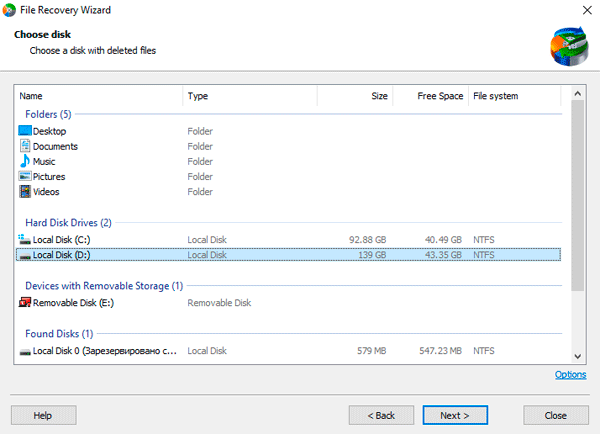Viewport: 600px width, 434px height.
Task: Click NTFS file system for Local Disk 0
Action: (484, 351)
